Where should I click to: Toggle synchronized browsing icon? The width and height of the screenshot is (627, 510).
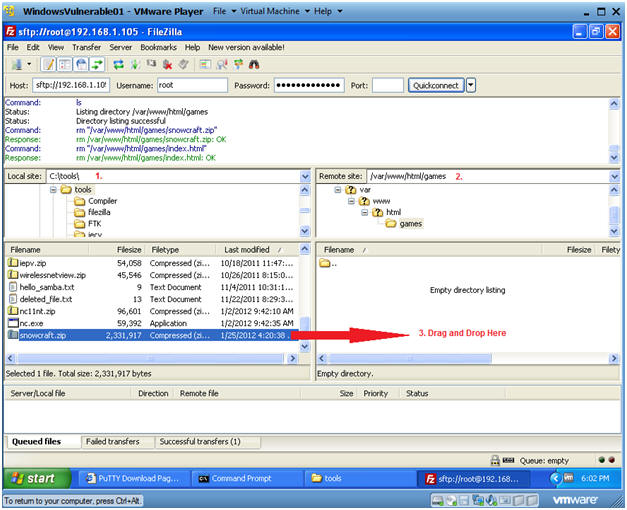coord(238,64)
